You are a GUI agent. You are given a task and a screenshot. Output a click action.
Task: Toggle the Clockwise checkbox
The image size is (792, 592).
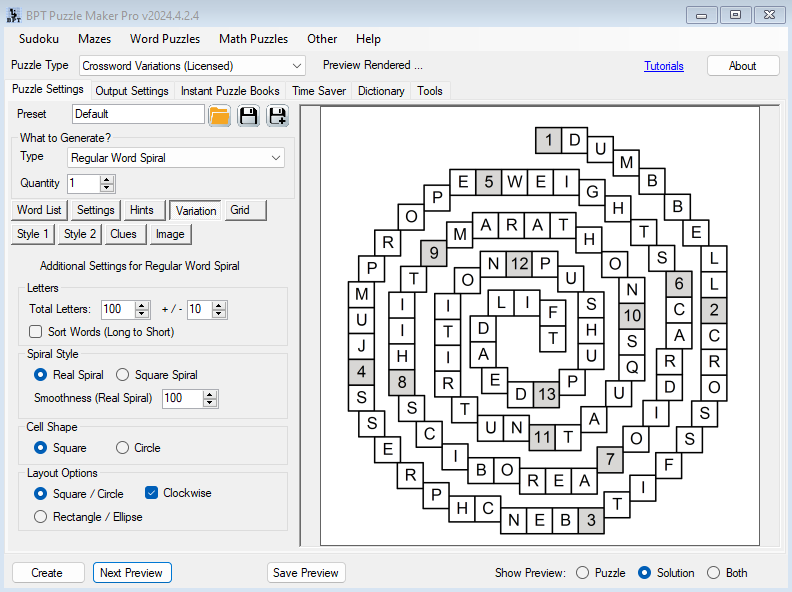(x=152, y=493)
